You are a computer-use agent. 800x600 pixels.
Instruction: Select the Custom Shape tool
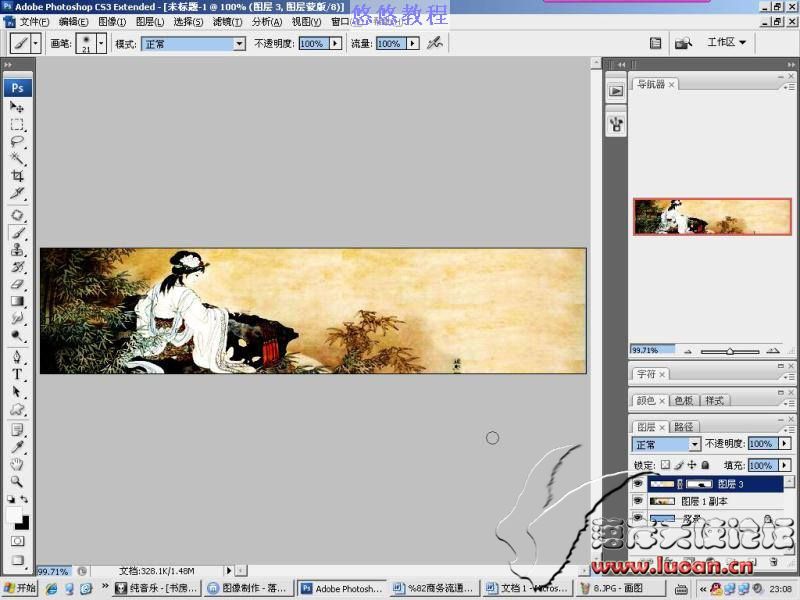[x=17, y=409]
